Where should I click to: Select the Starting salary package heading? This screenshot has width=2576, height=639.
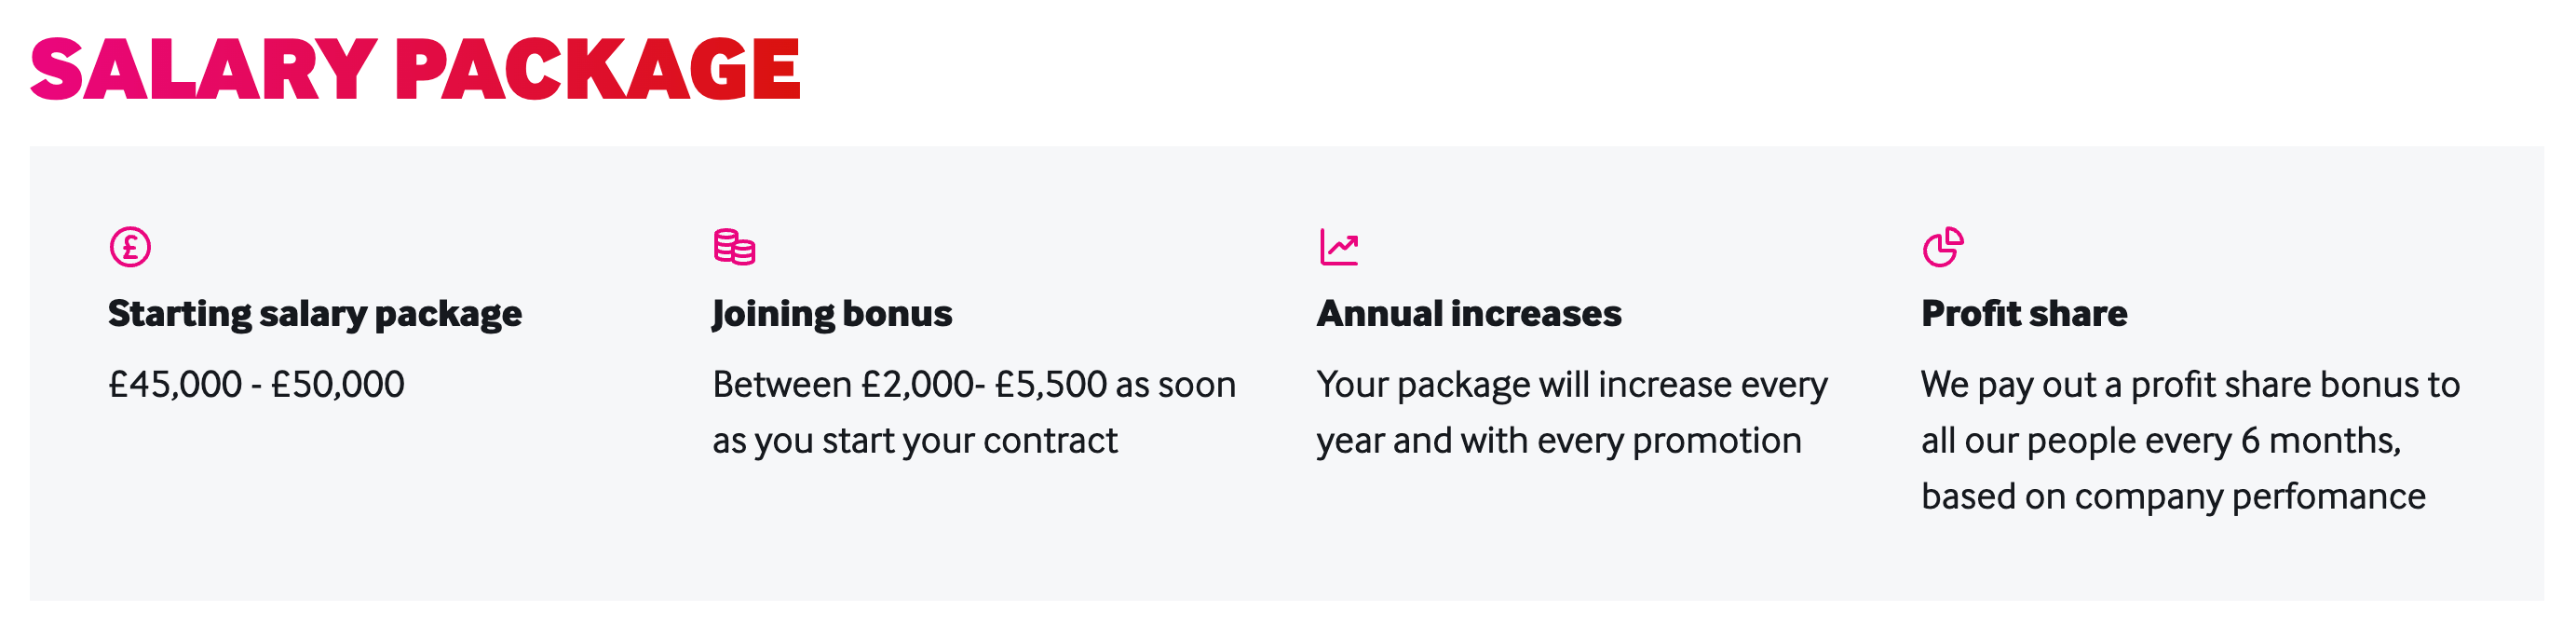tap(315, 314)
